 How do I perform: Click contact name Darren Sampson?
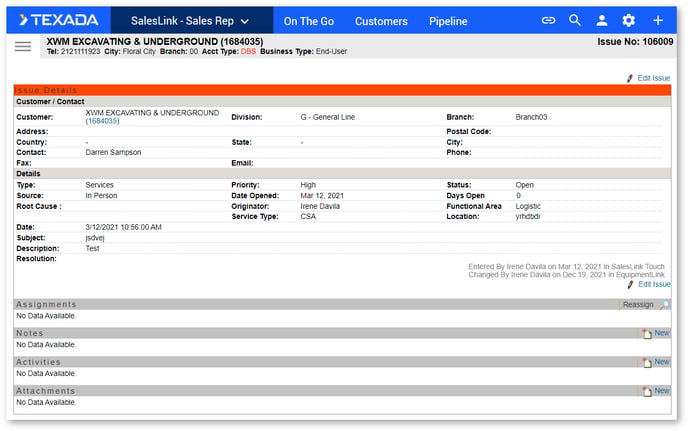pos(113,152)
